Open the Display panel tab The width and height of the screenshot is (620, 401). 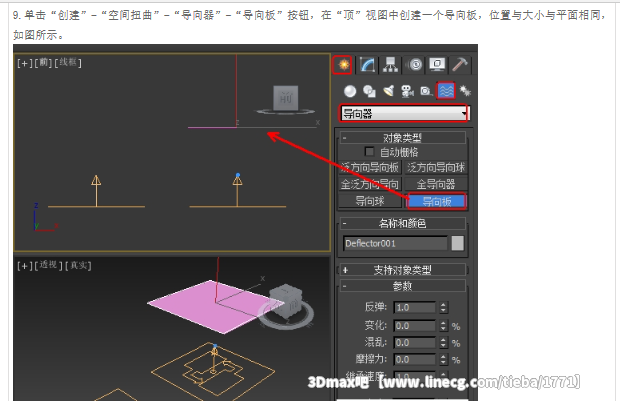tap(437, 64)
